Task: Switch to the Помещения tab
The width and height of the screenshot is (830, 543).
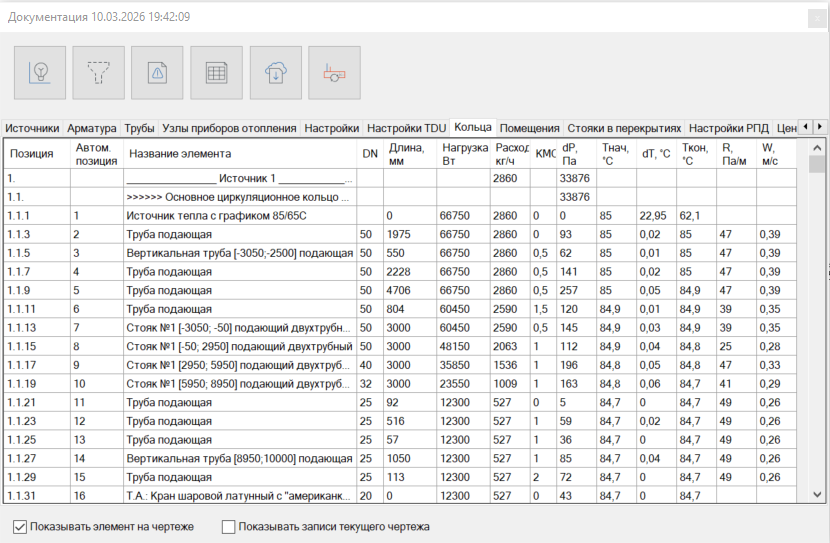Action: click(x=529, y=129)
